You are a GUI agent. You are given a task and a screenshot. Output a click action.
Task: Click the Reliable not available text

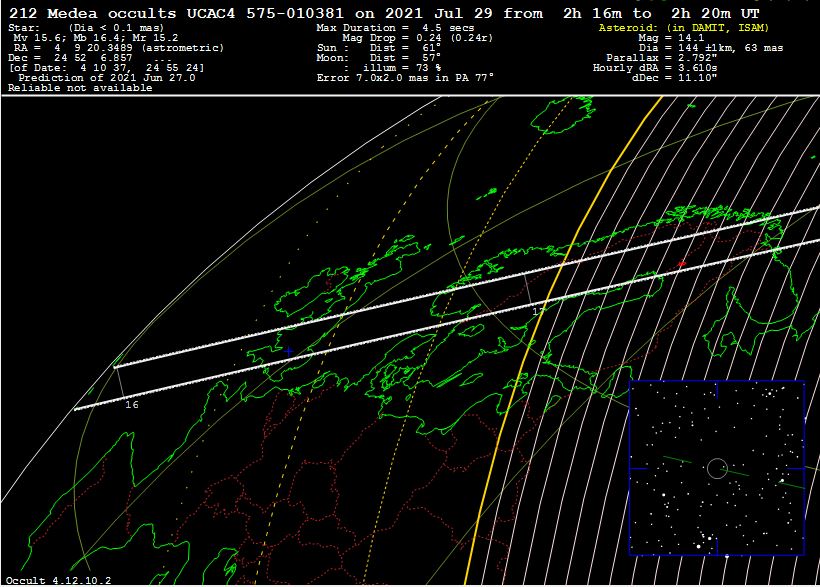coord(80,88)
